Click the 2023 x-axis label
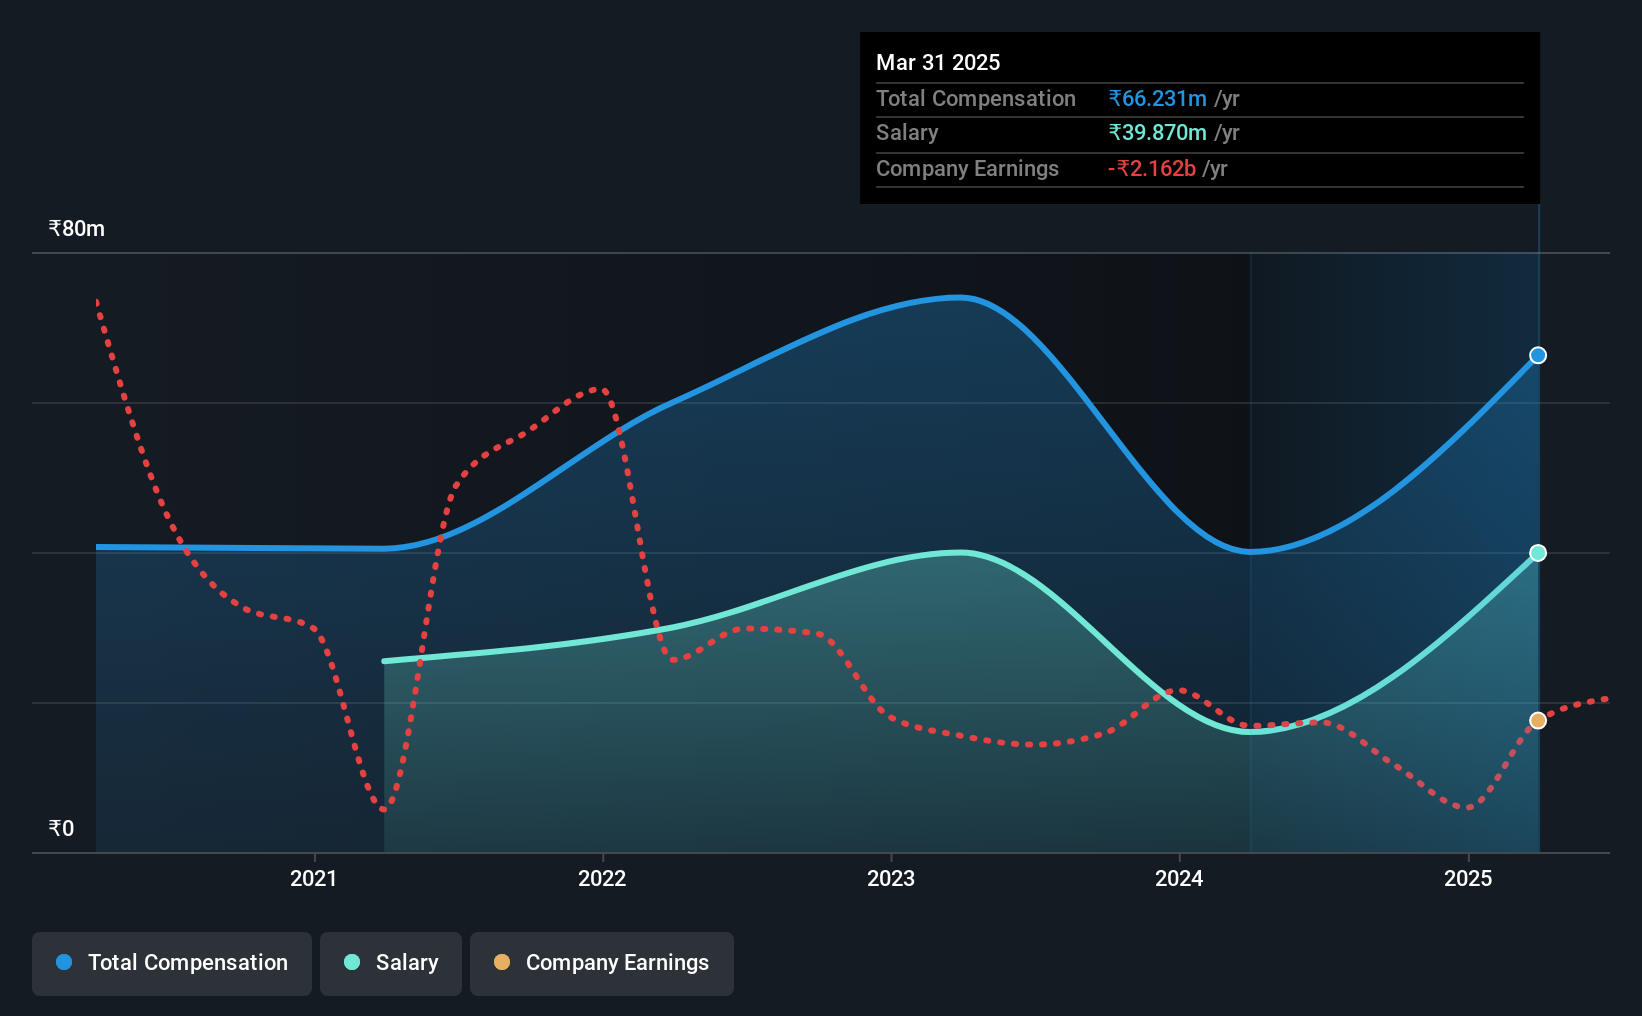 point(891,878)
